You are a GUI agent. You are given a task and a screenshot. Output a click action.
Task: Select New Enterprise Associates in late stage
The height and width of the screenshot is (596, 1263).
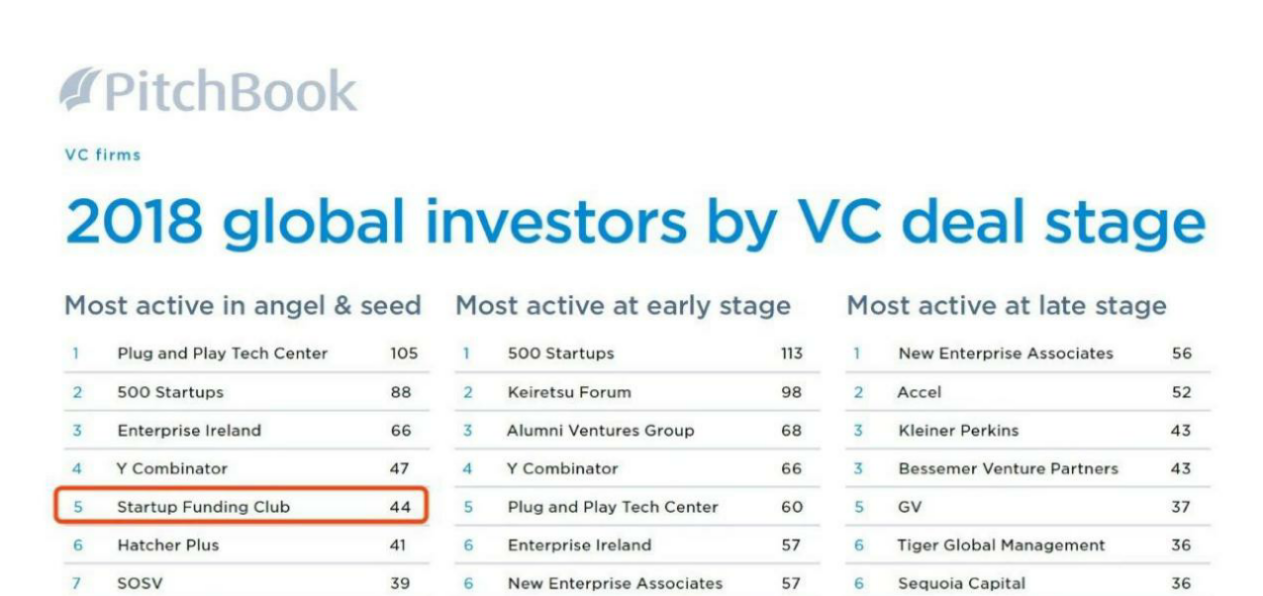(1005, 353)
